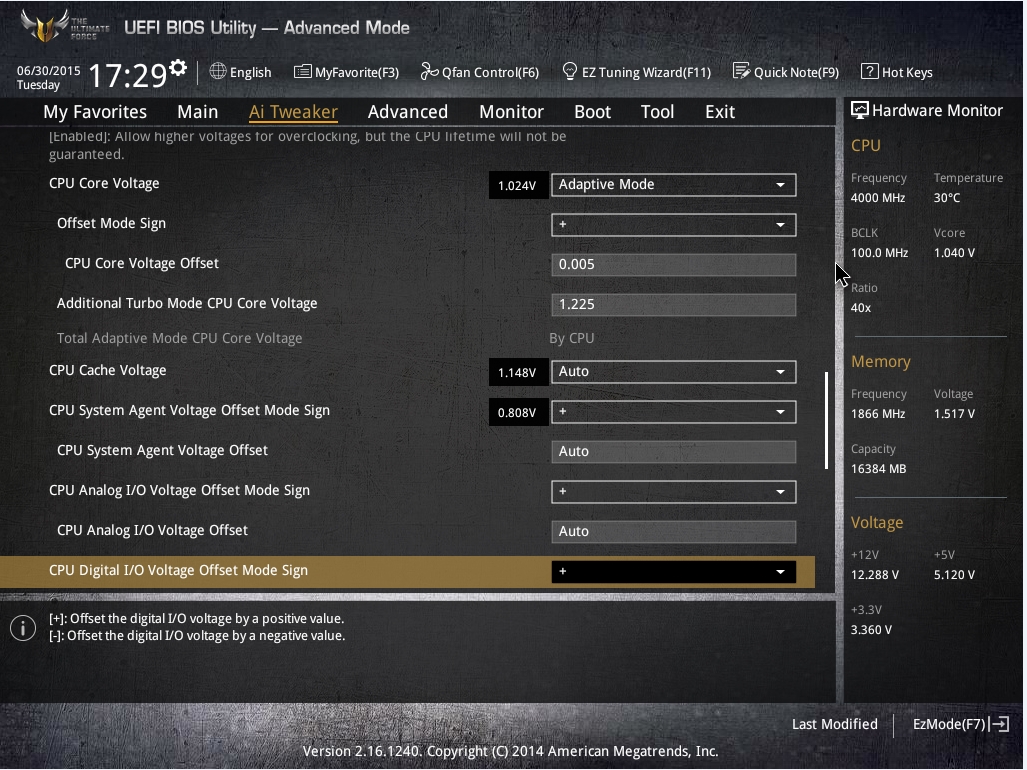Click the Qfan Control fan icon

click(429, 71)
